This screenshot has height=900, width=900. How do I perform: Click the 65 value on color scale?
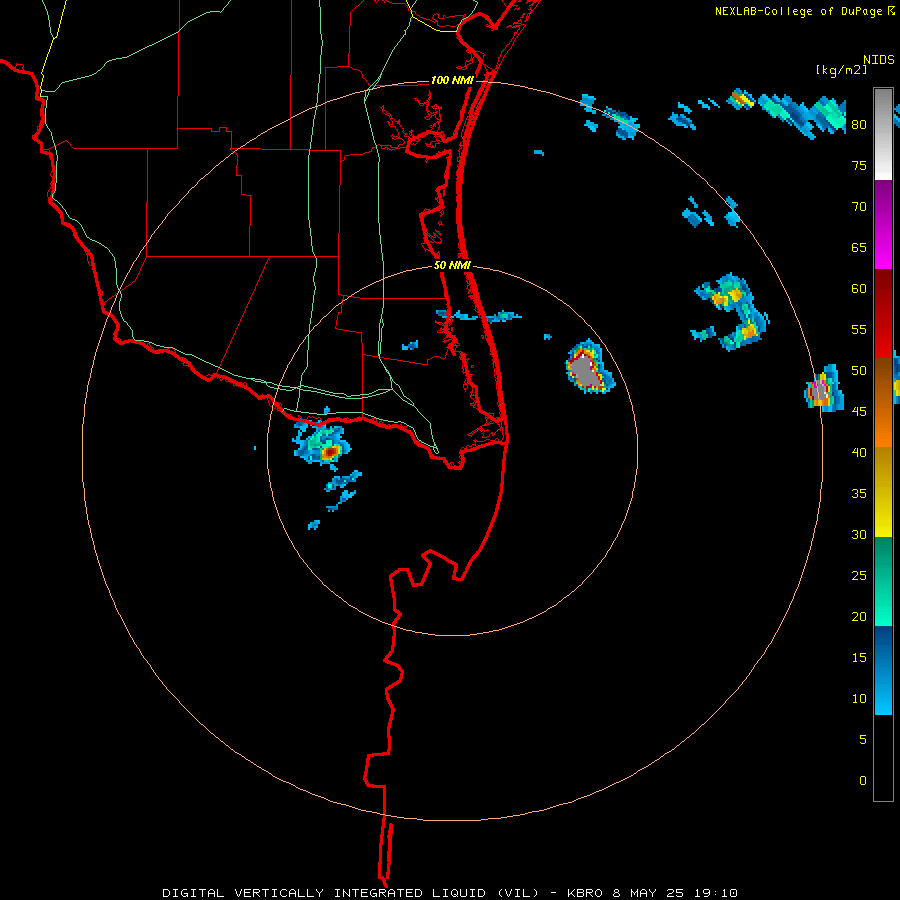pos(859,248)
